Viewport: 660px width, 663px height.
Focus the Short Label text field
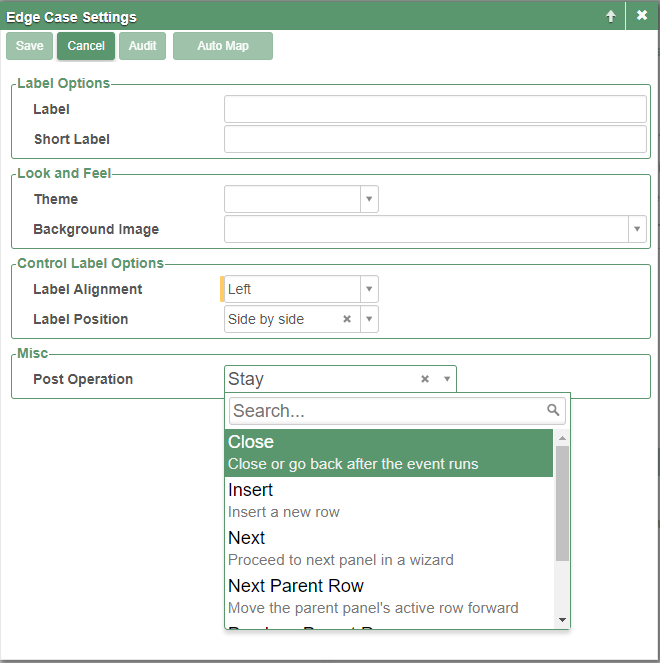click(435, 139)
